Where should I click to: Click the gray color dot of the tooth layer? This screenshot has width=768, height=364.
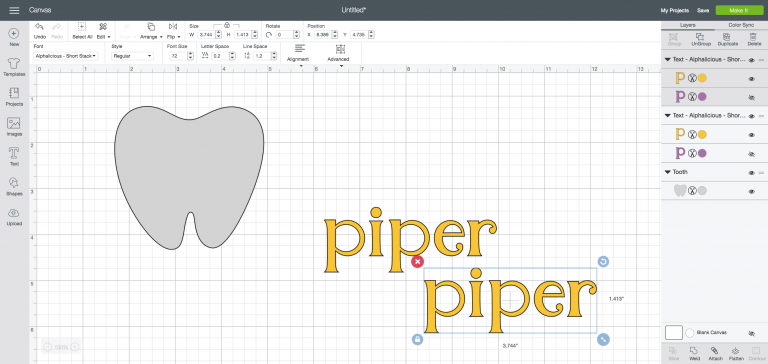coord(702,191)
